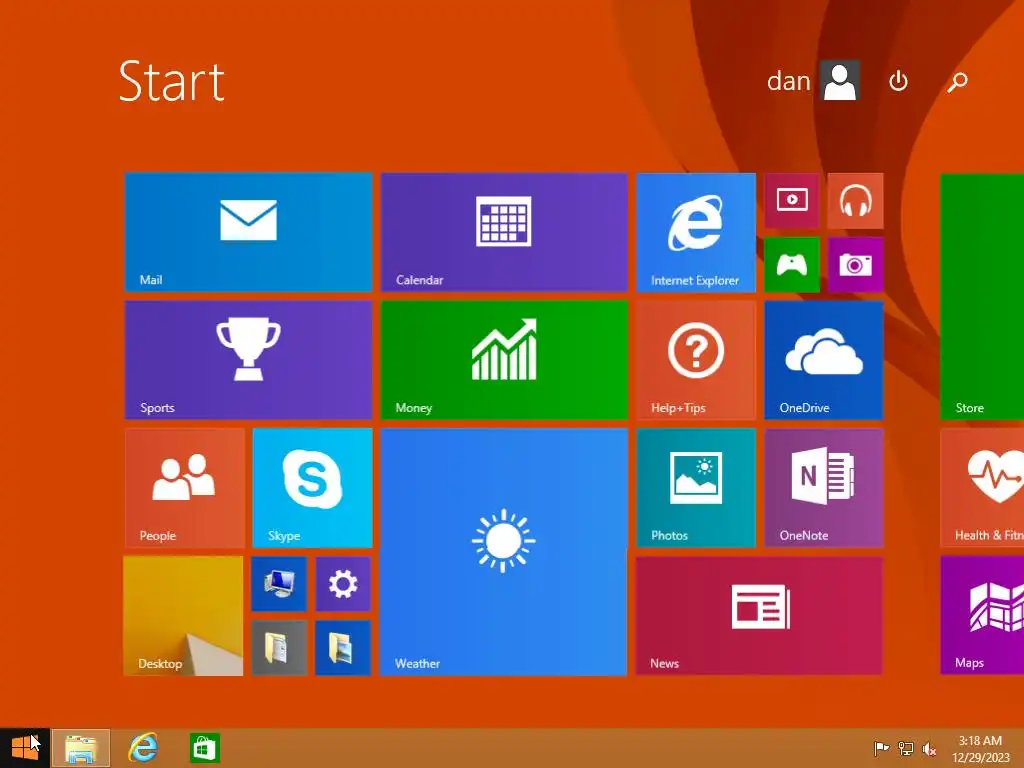Screen dimensions: 1024x768
Task: Open the dan user account menu
Action: (813, 81)
